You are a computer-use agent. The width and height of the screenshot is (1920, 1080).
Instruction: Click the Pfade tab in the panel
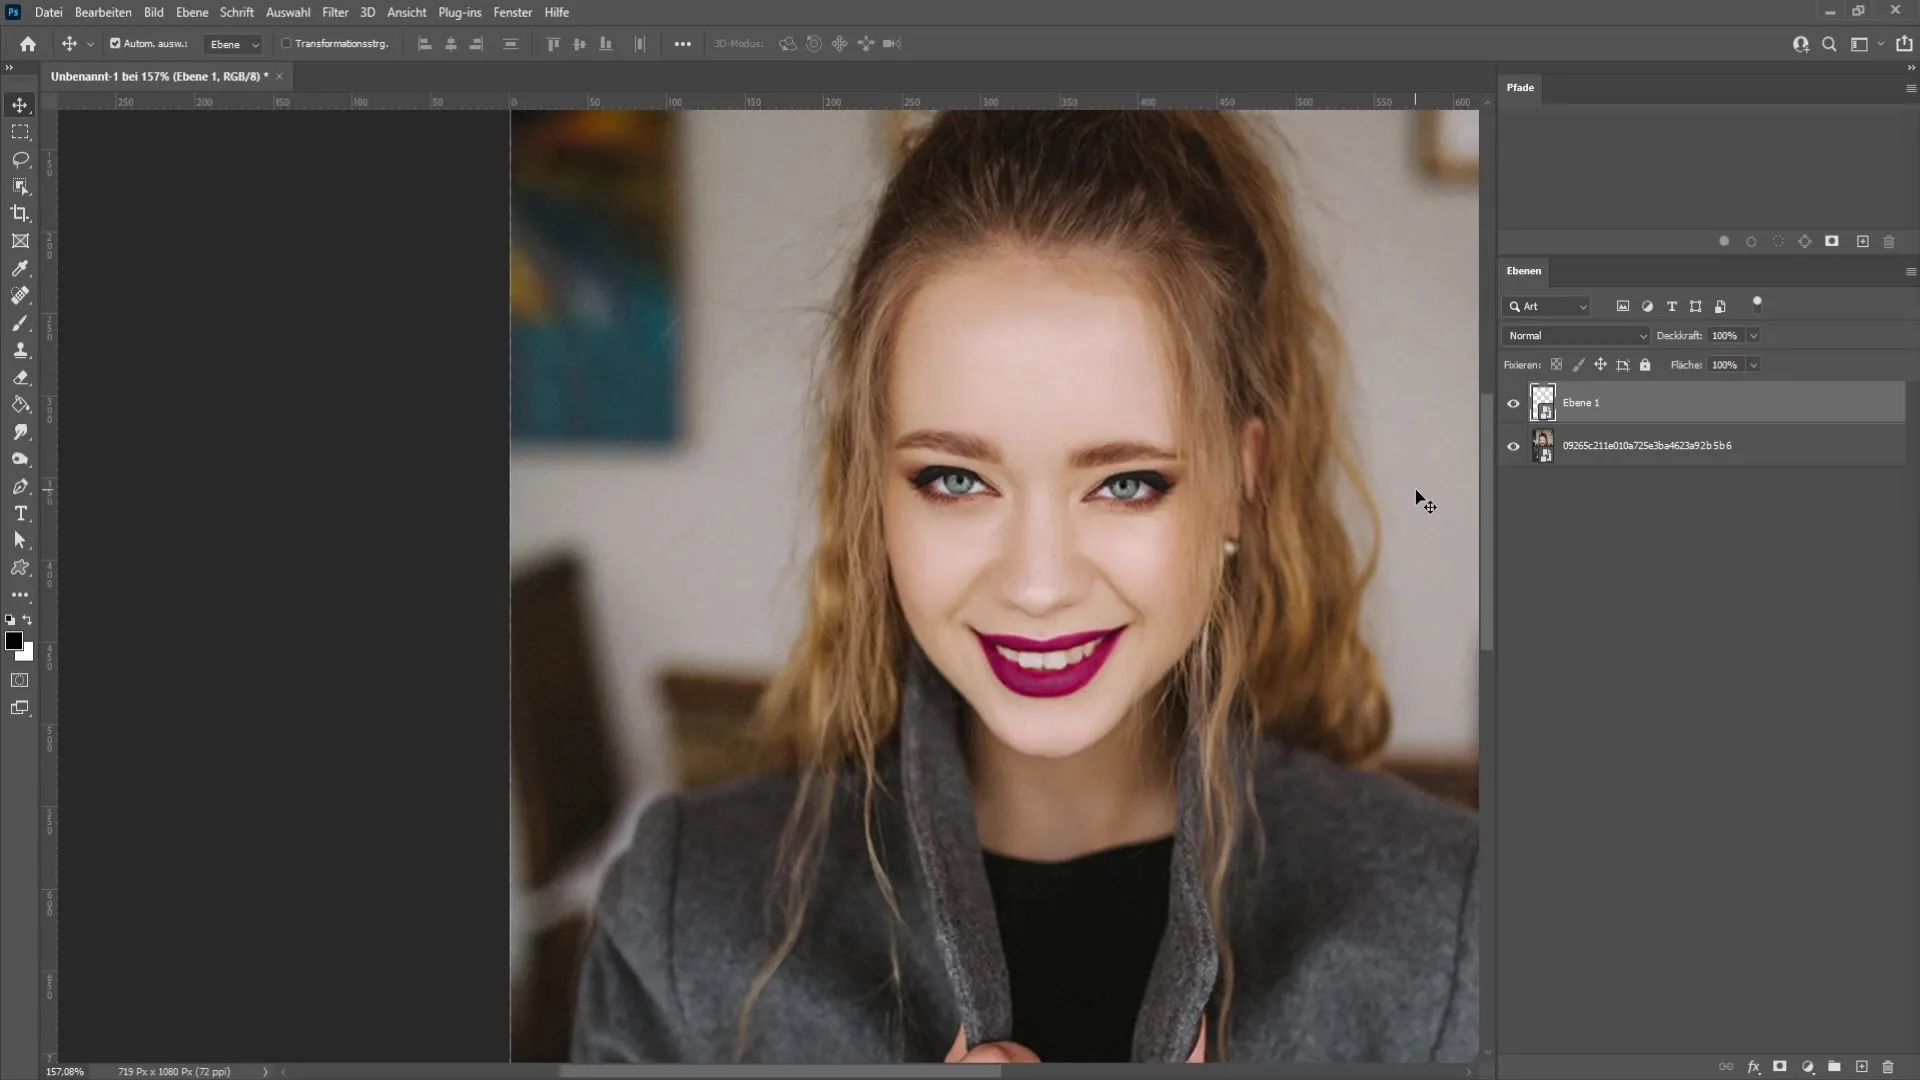(x=1522, y=87)
